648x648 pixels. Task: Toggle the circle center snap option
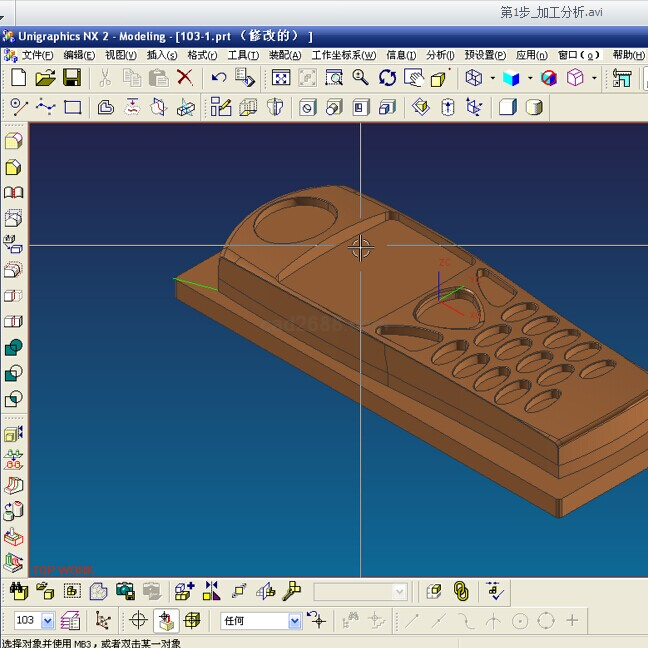[520, 621]
